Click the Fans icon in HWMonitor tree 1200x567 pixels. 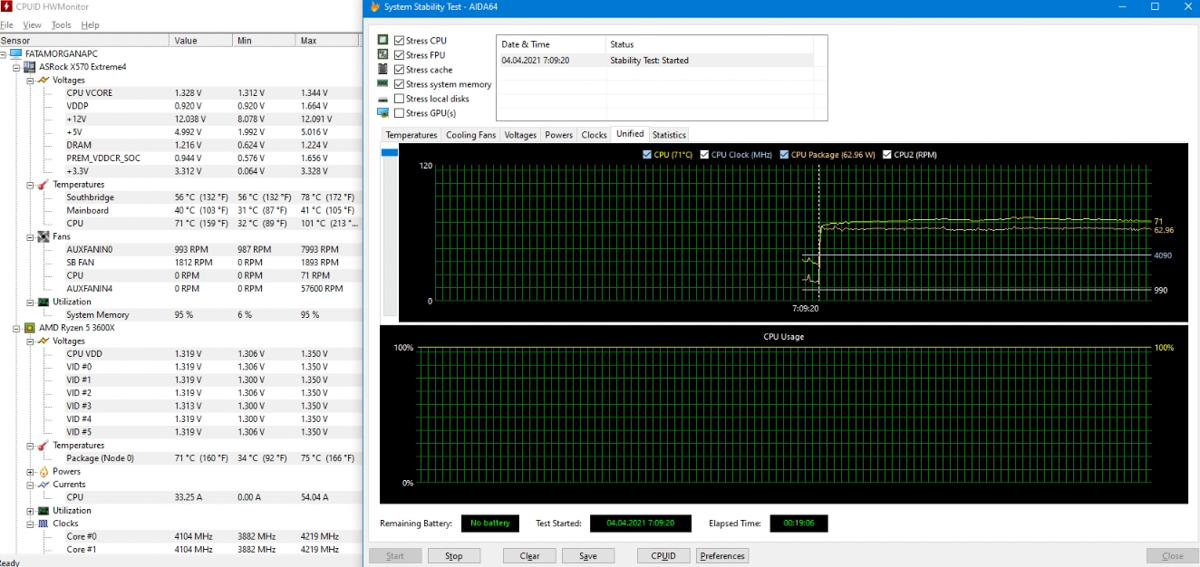(43, 236)
